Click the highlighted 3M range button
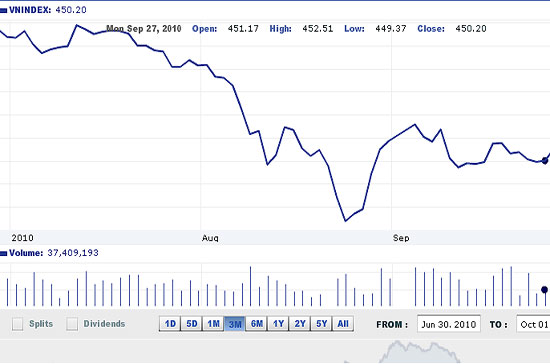This screenshot has height=364, width=550. (x=235, y=323)
